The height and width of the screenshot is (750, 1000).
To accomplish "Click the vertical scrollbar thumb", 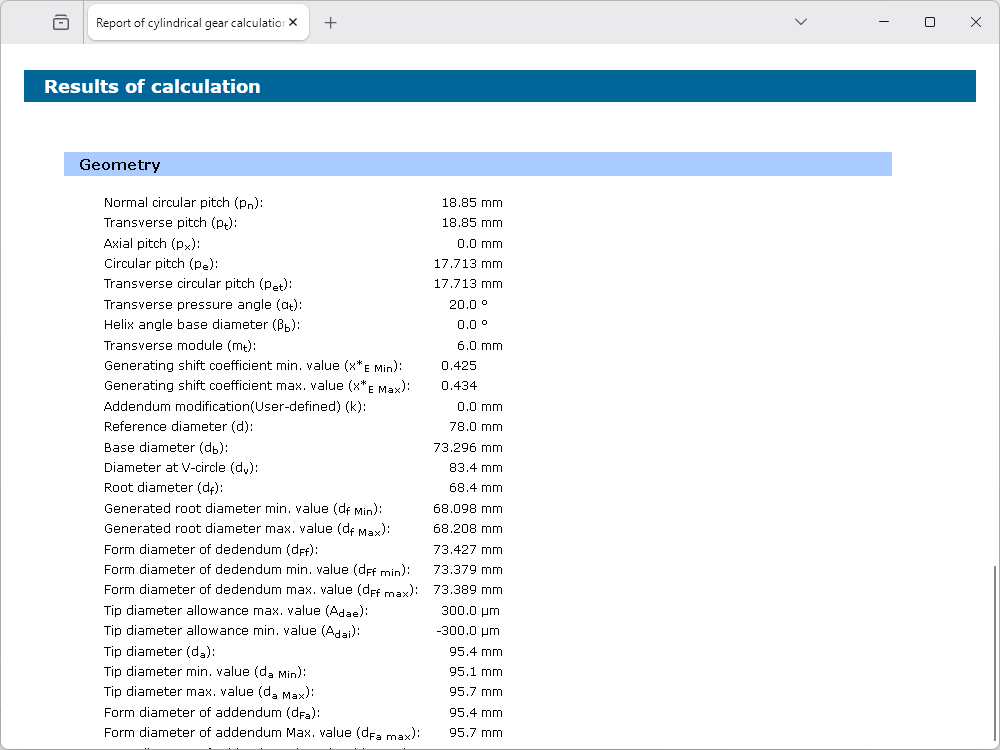I will pos(994,650).
